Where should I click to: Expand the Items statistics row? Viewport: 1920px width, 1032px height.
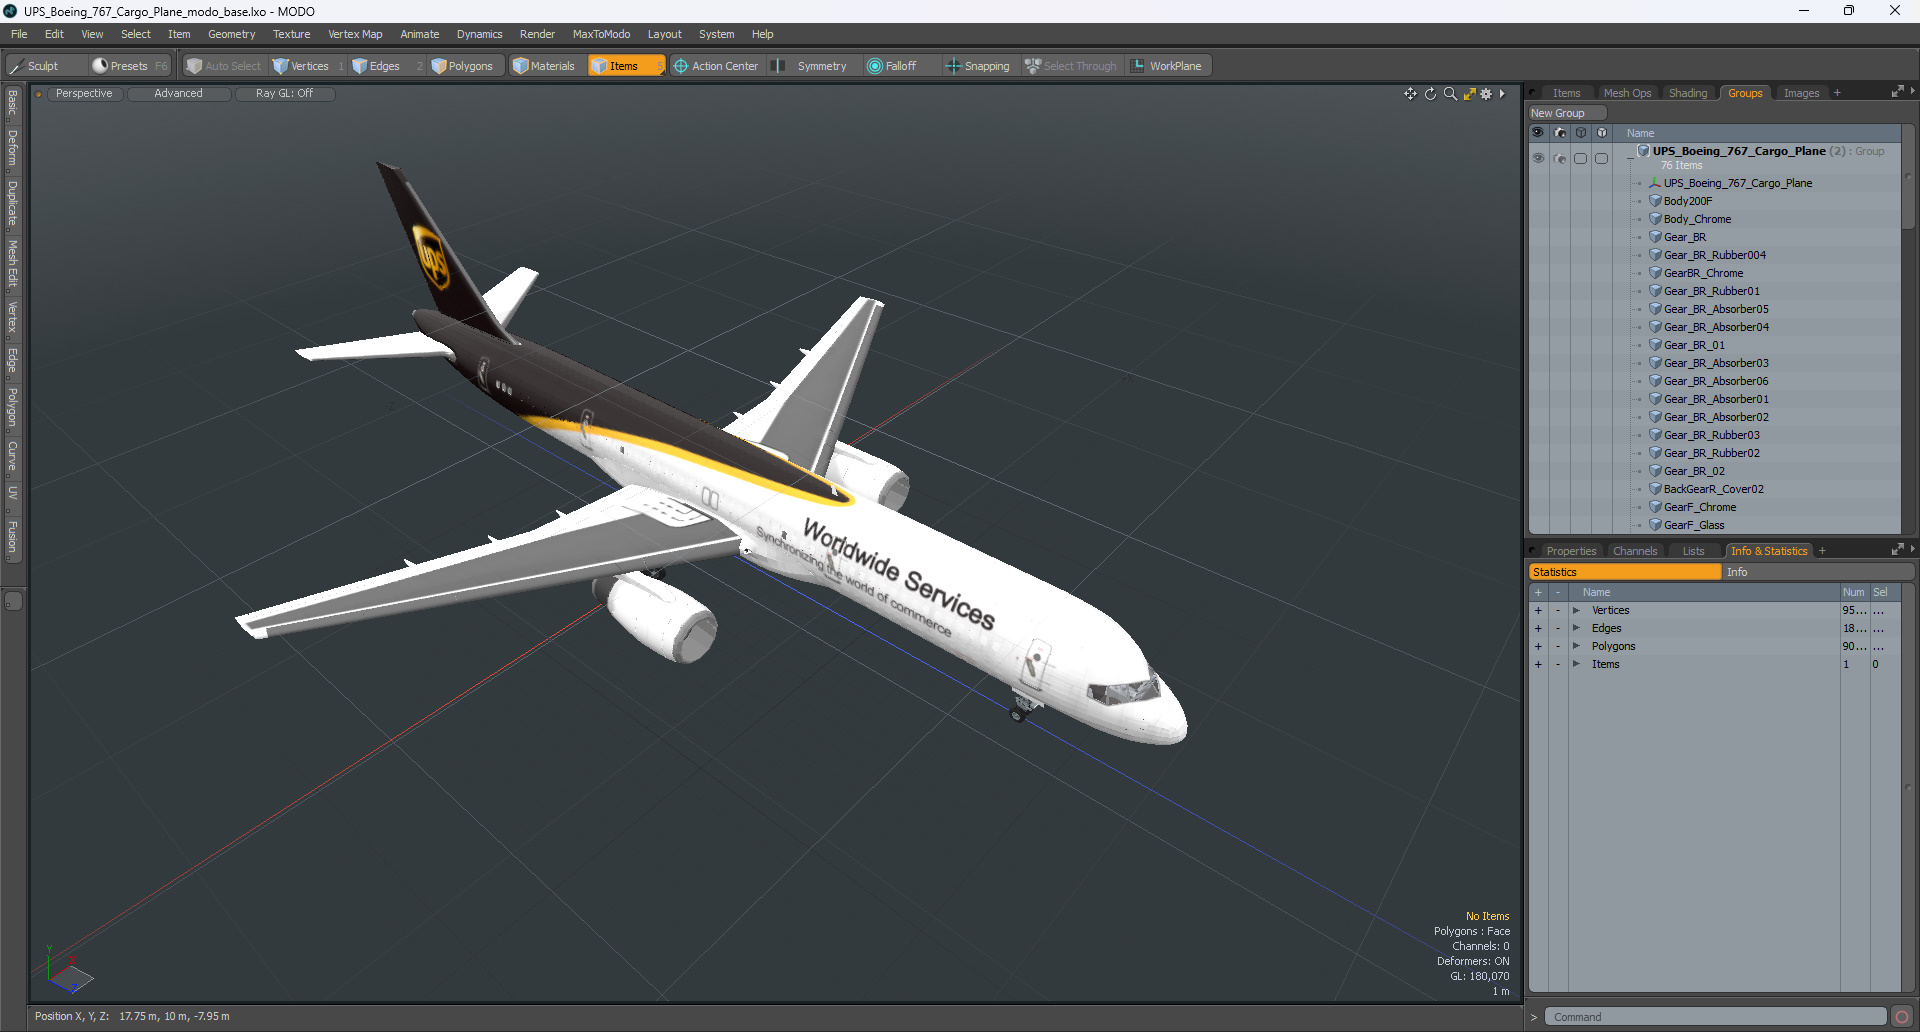click(x=1576, y=664)
